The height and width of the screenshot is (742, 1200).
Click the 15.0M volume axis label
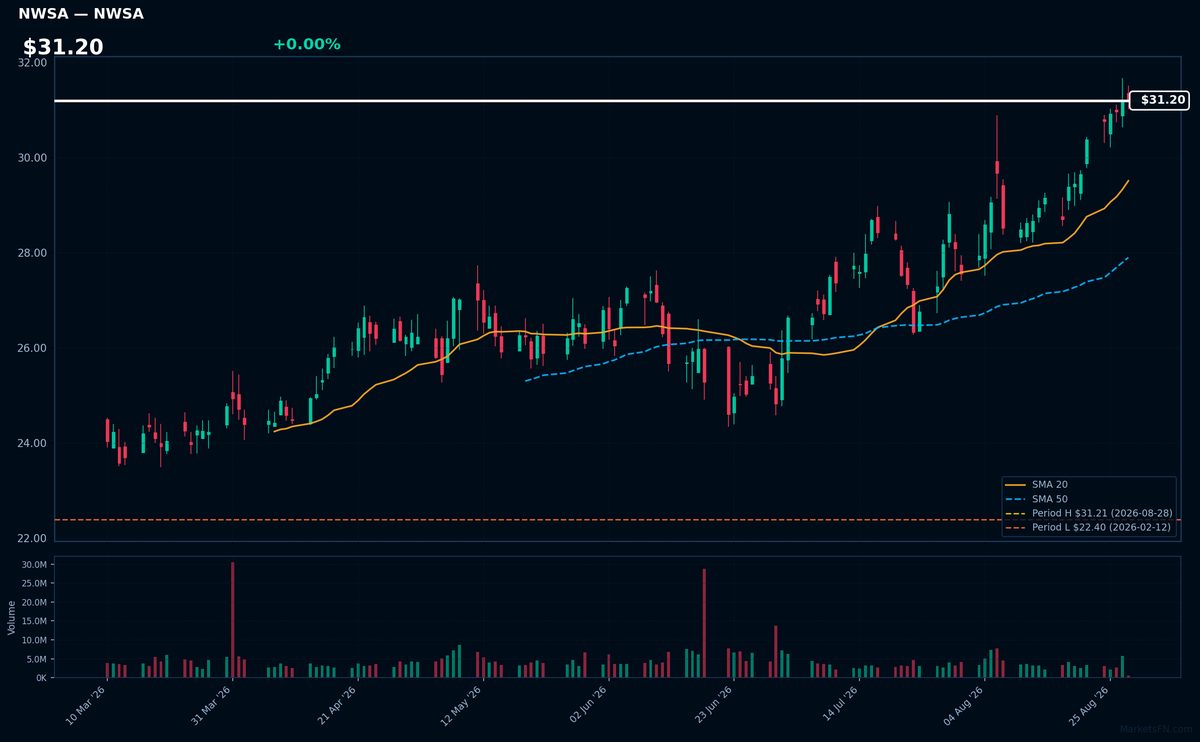(33, 621)
